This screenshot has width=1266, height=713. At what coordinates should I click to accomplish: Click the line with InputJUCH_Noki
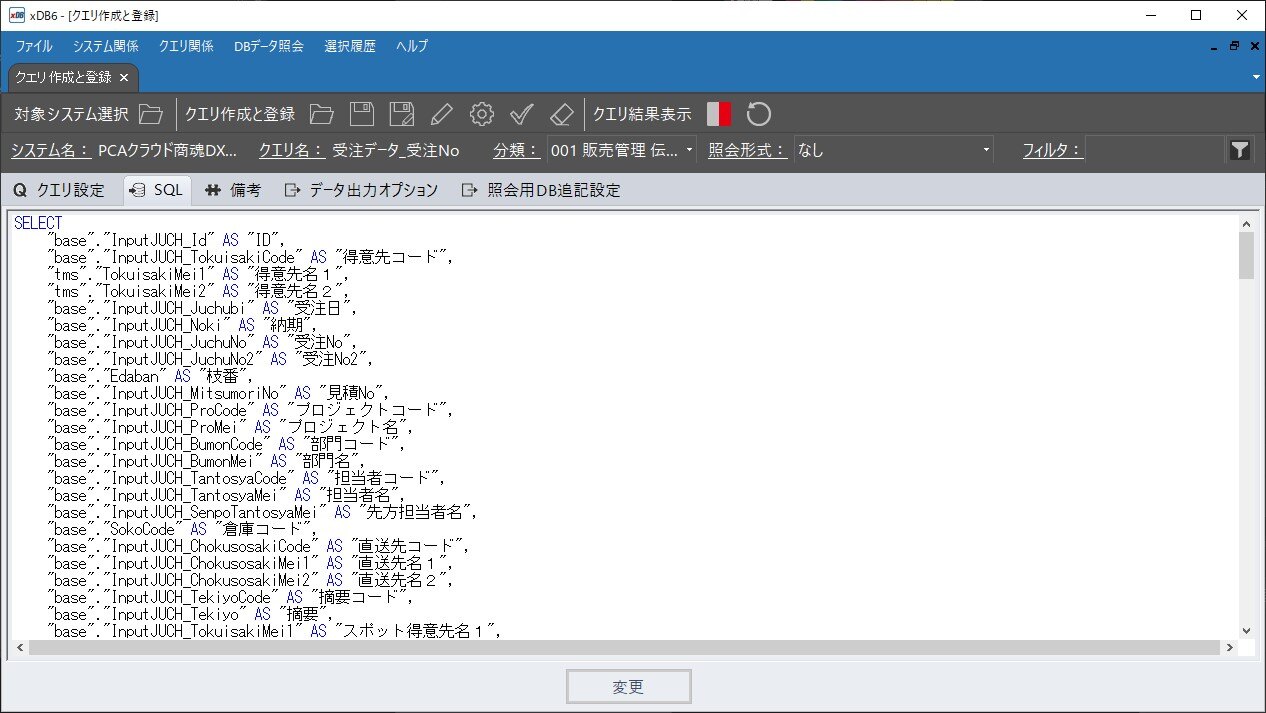click(x=183, y=325)
